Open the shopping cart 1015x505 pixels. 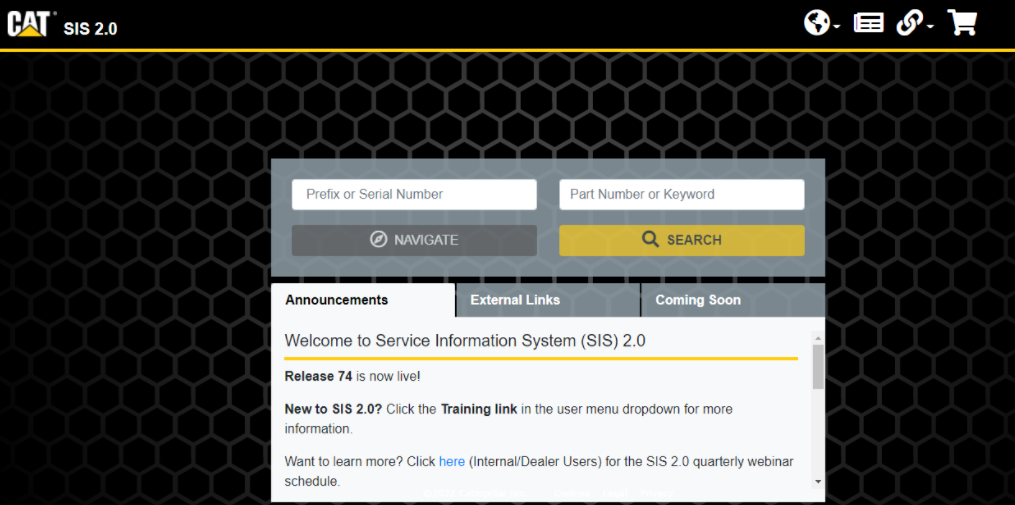pyautogui.click(x=961, y=23)
